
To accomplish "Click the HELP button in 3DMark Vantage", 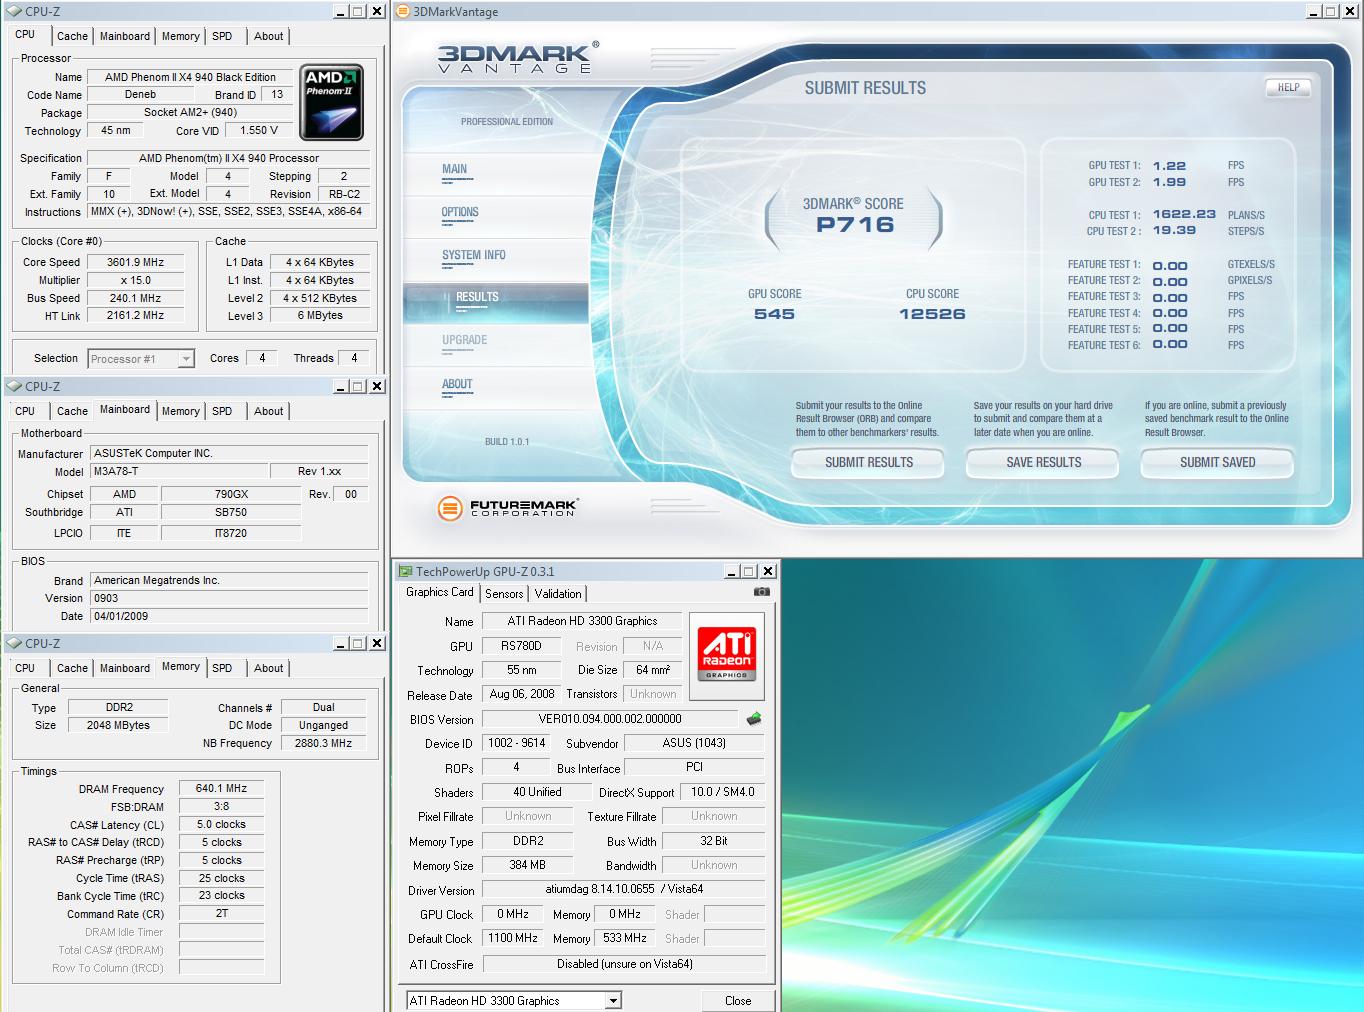I will click(x=1288, y=88).
